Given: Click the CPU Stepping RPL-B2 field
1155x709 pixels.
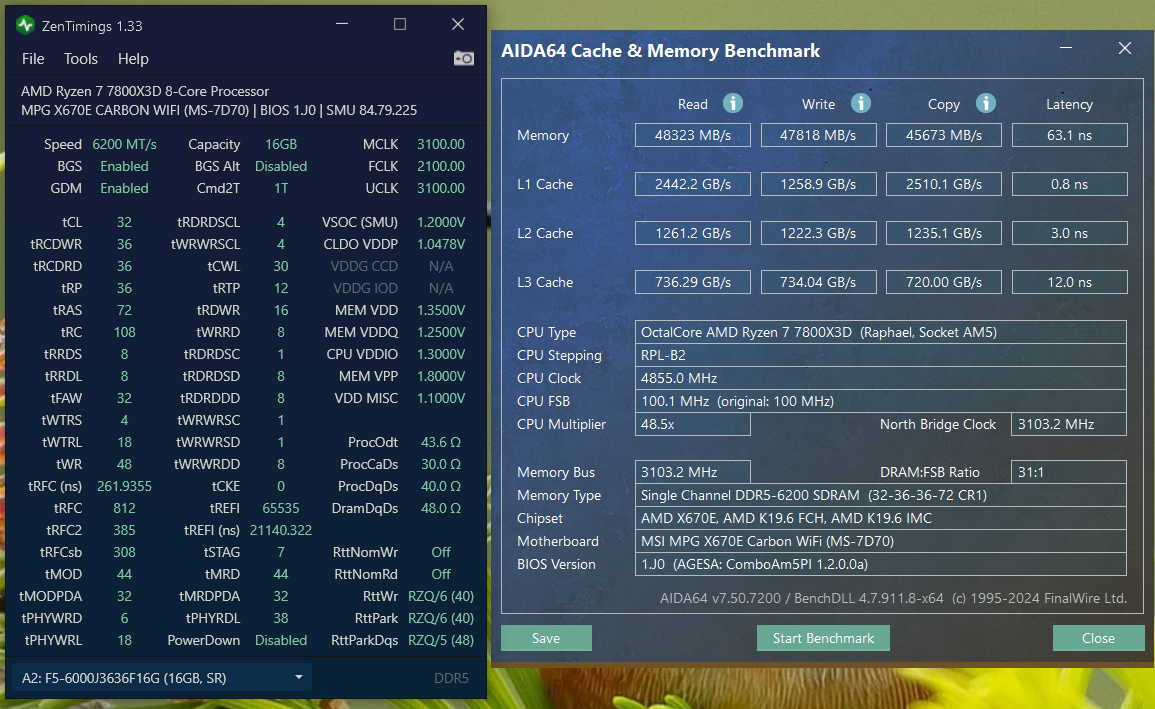Looking at the screenshot, I should tap(880, 355).
